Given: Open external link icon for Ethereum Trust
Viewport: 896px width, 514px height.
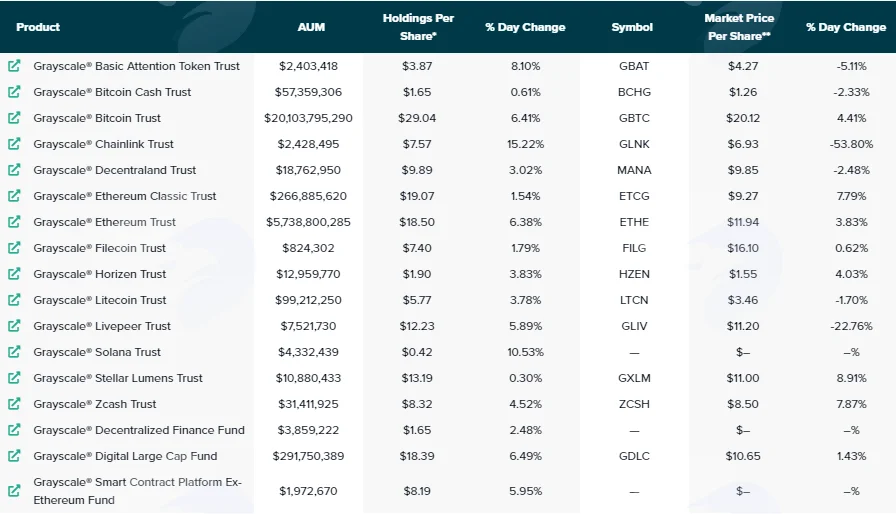Looking at the screenshot, I should pos(14,222).
